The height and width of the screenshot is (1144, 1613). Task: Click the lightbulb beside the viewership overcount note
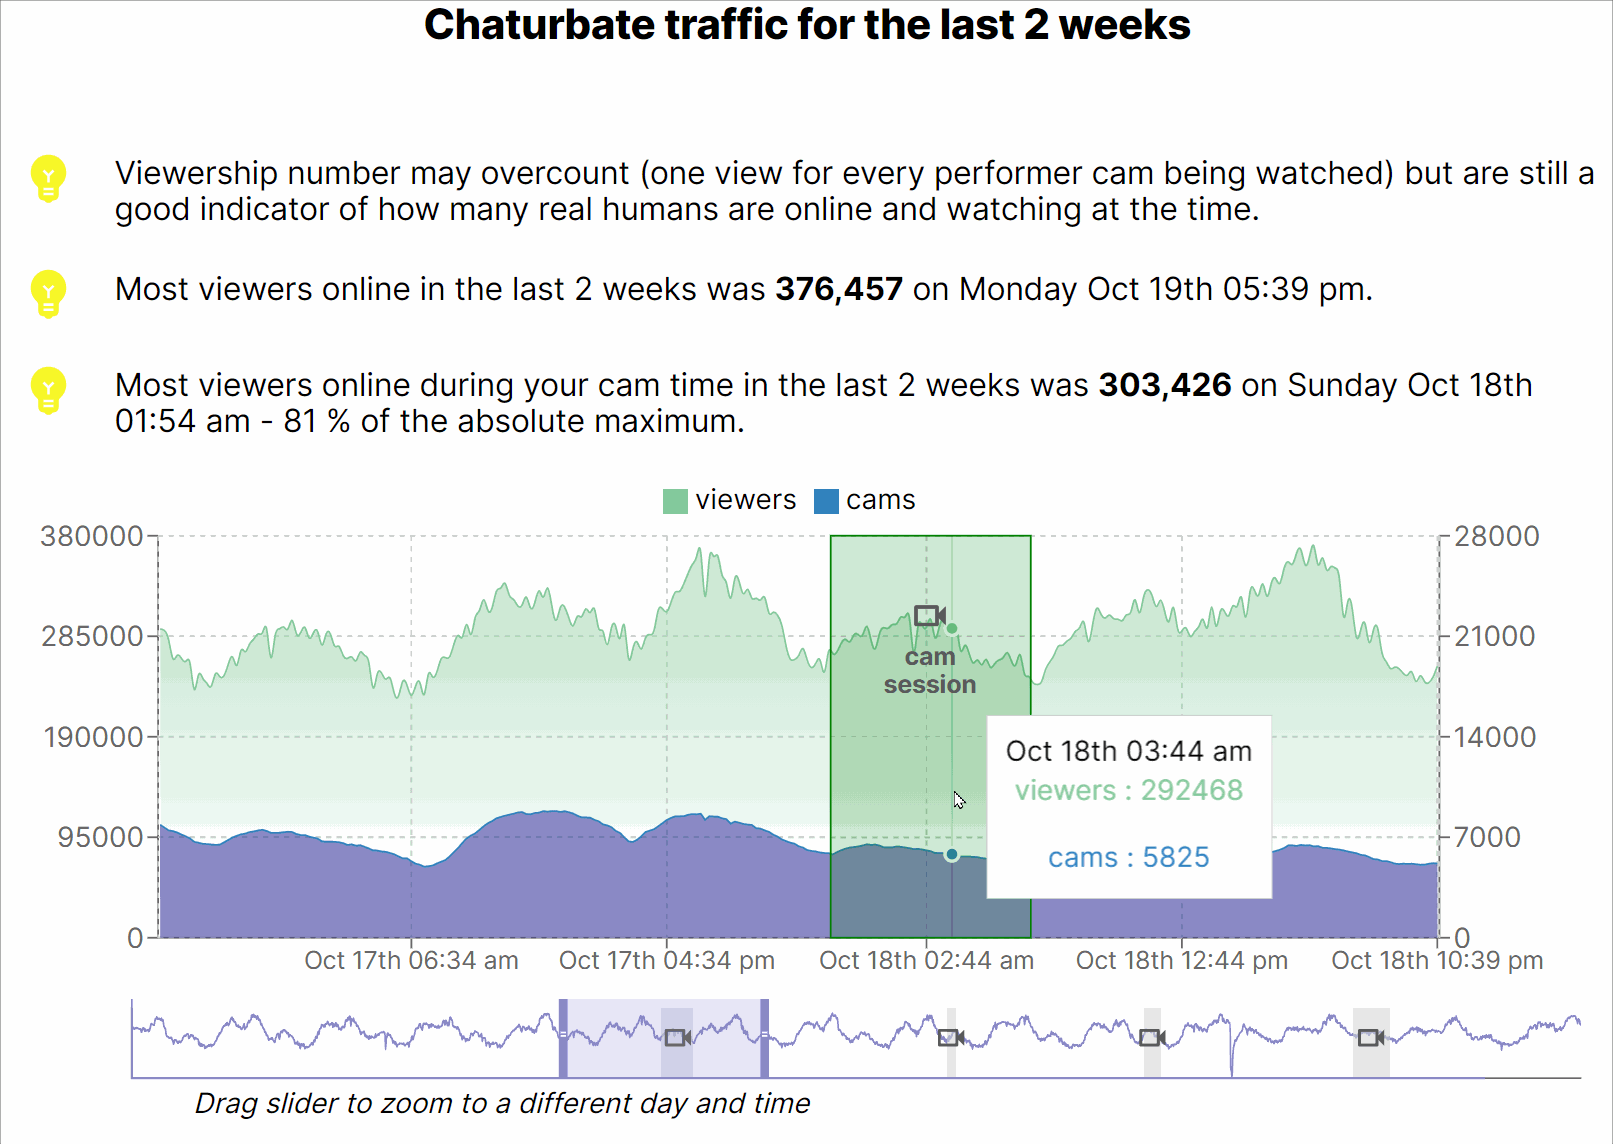click(48, 178)
